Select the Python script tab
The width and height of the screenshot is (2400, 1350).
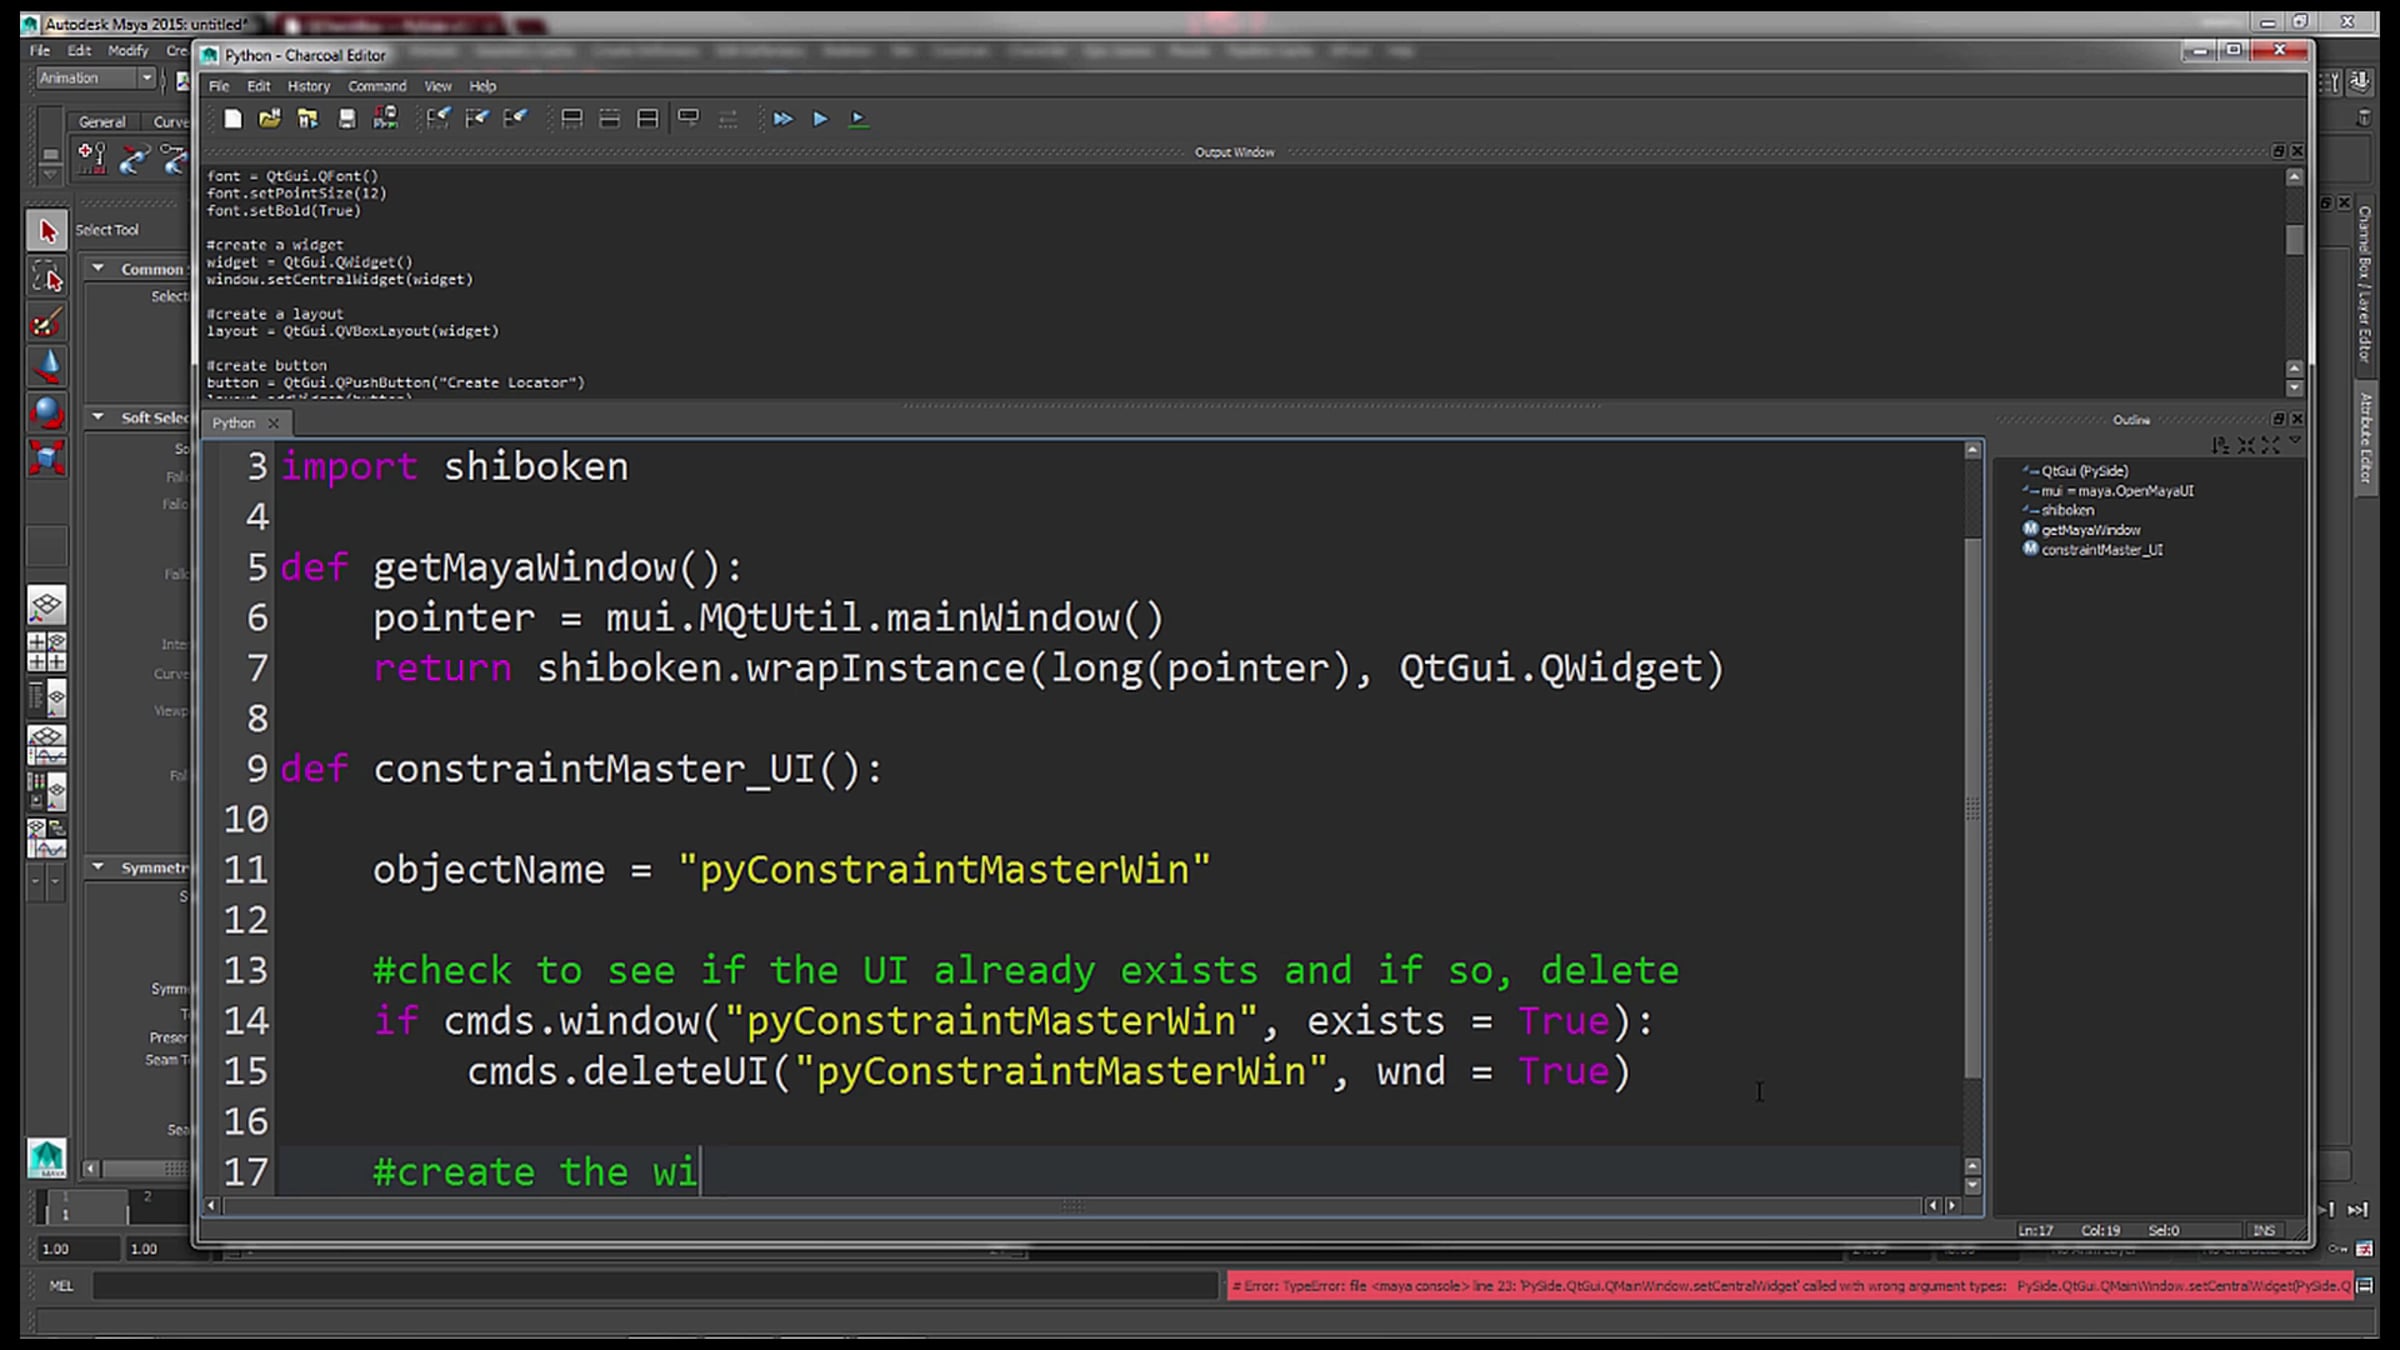click(x=234, y=423)
